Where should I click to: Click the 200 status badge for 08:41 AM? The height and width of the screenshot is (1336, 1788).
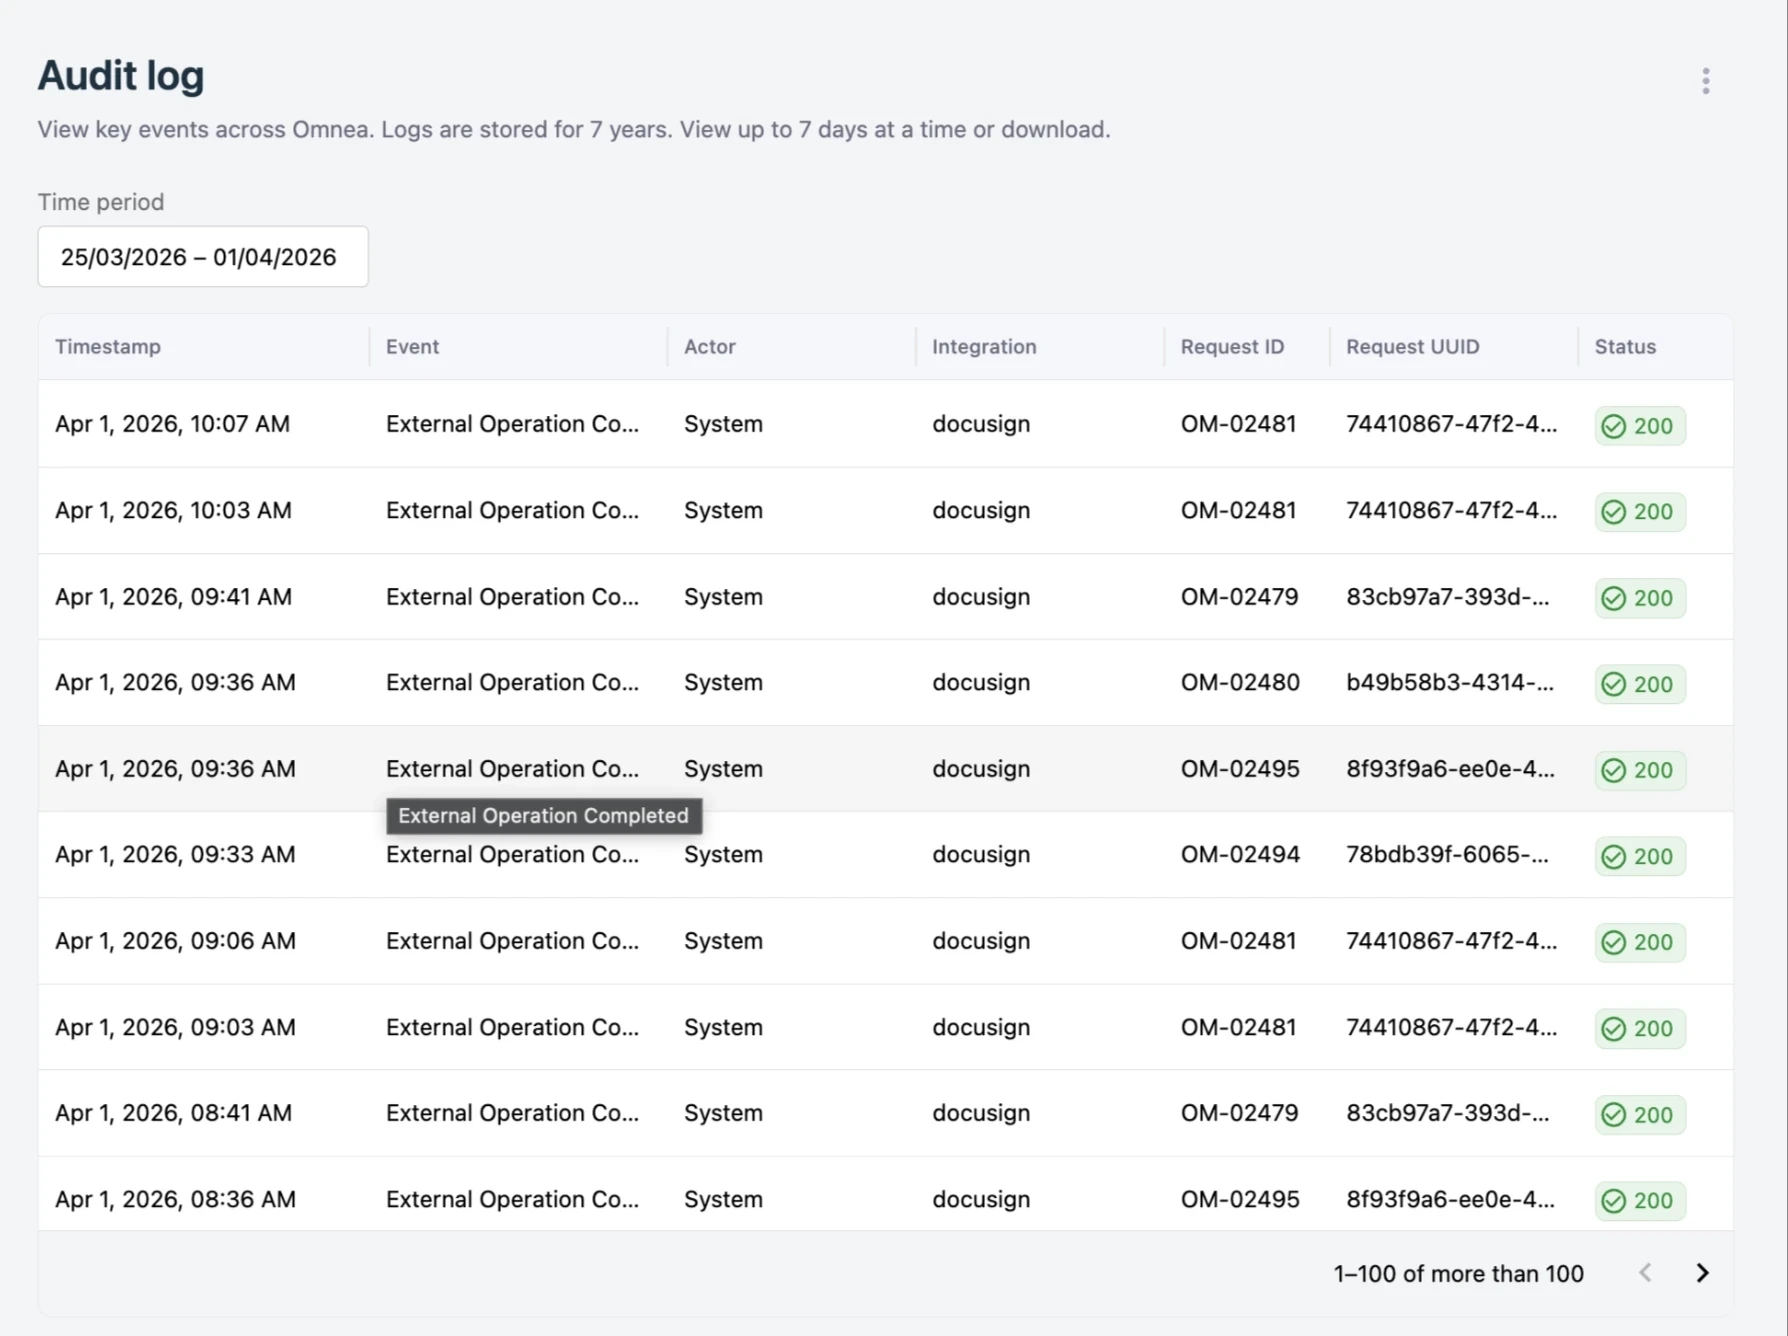tap(1640, 1114)
